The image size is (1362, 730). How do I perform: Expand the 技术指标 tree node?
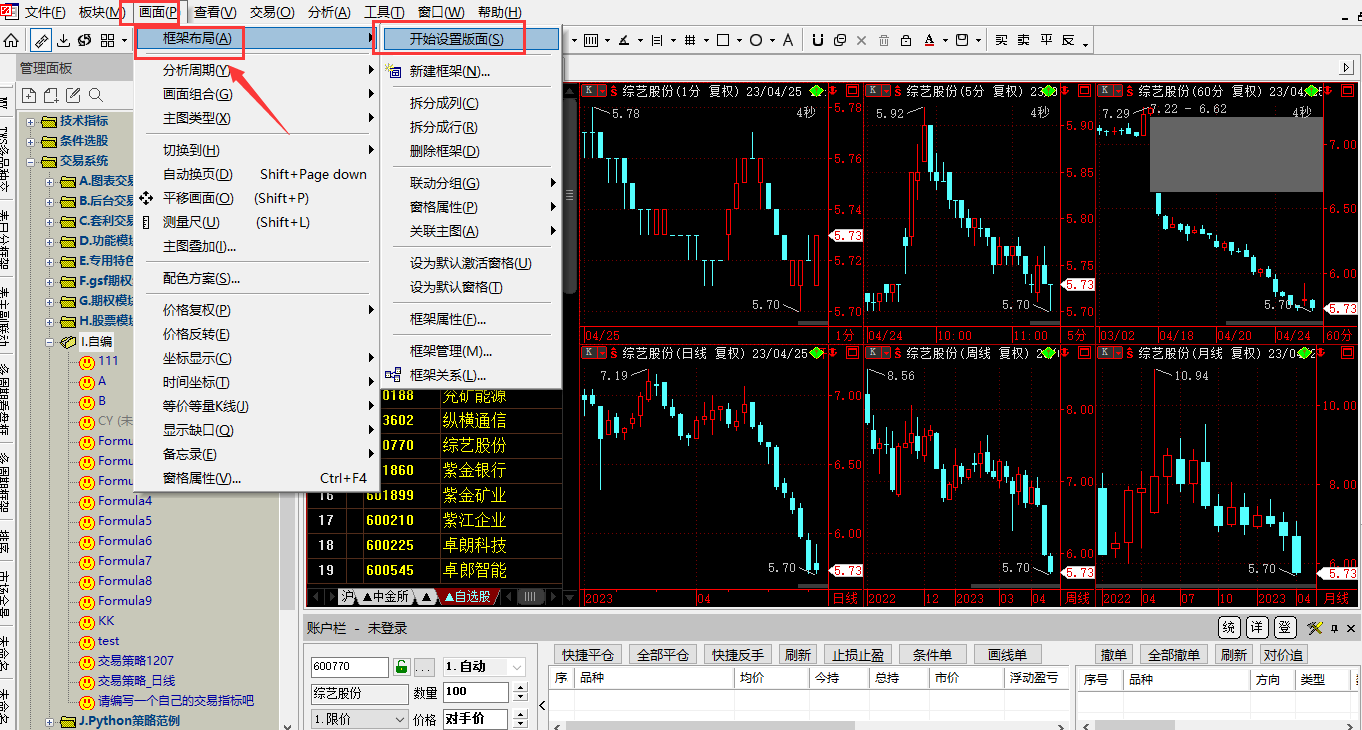(31, 121)
